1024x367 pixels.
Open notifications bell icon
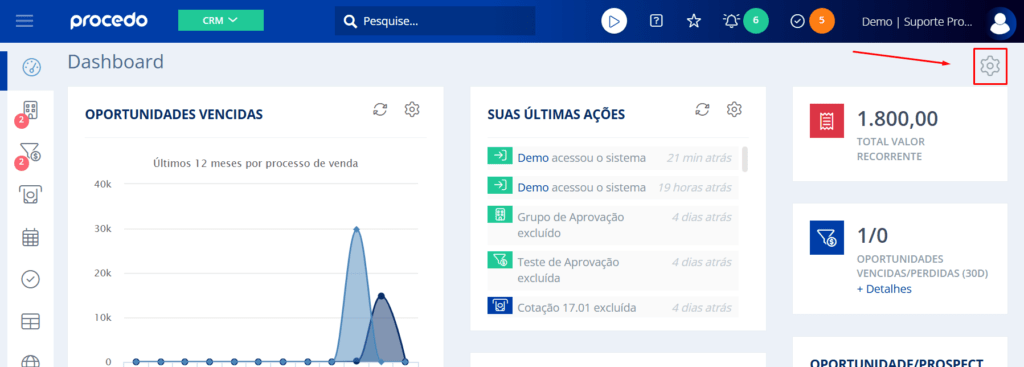731,21
